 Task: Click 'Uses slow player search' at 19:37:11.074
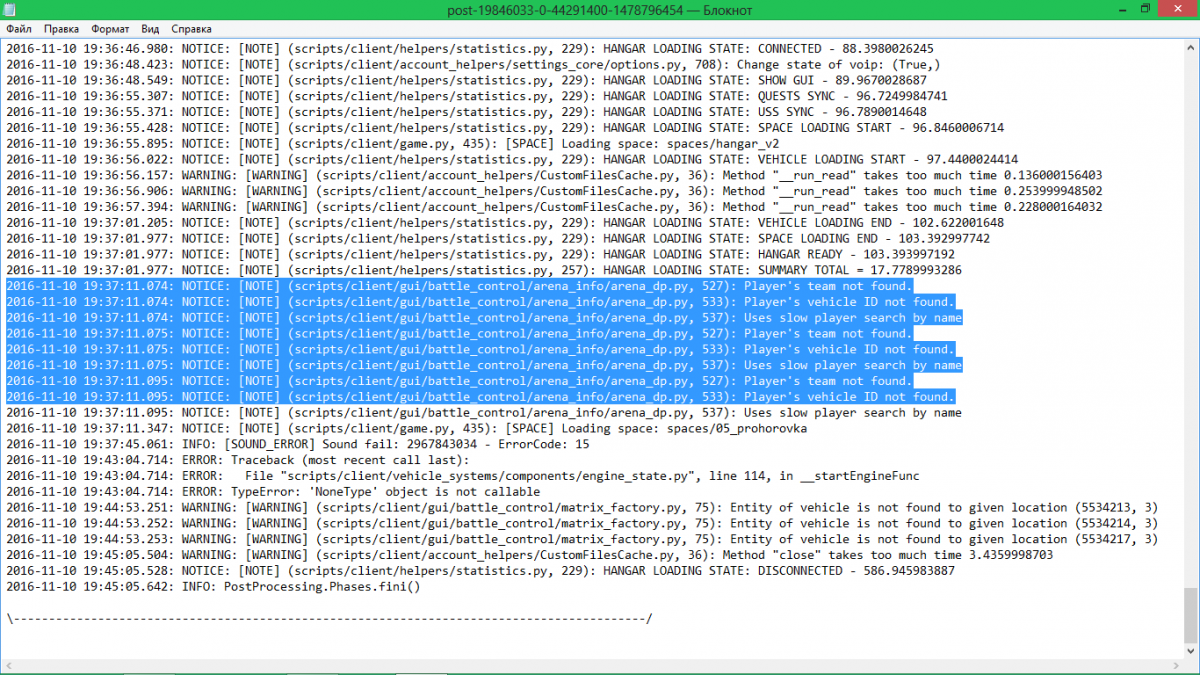(826, 317)
